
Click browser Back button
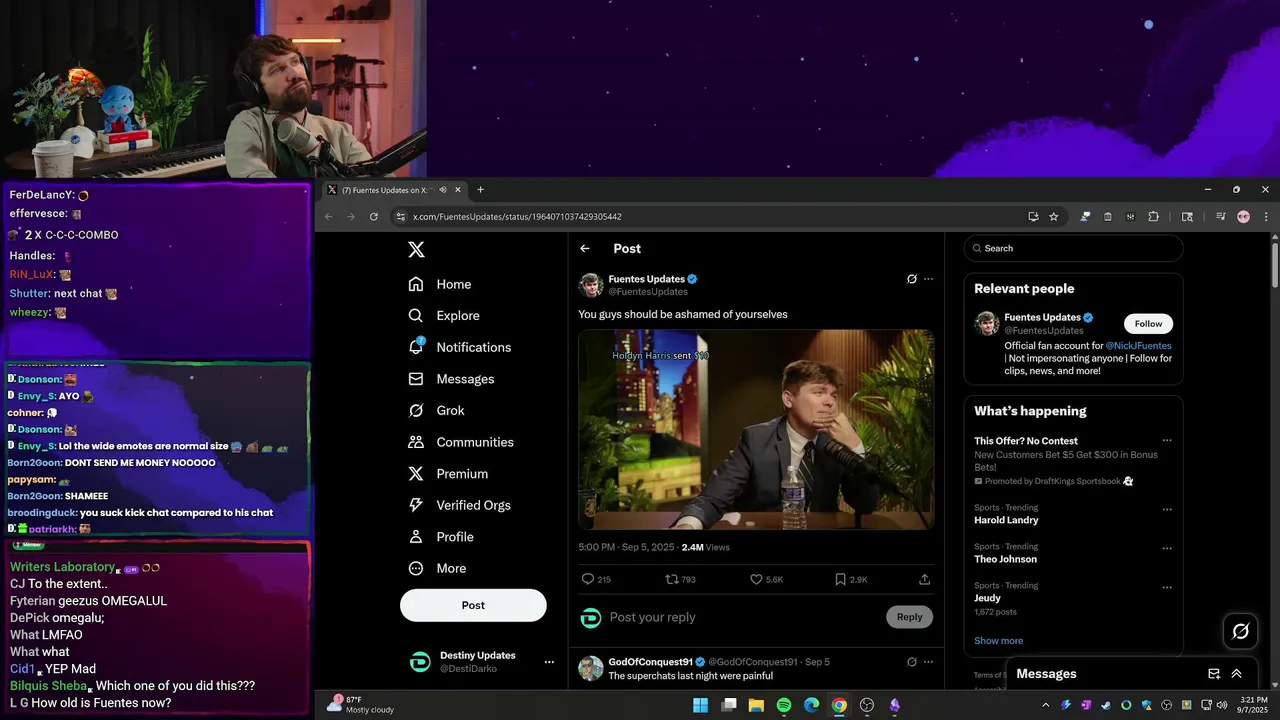(328, 217)
